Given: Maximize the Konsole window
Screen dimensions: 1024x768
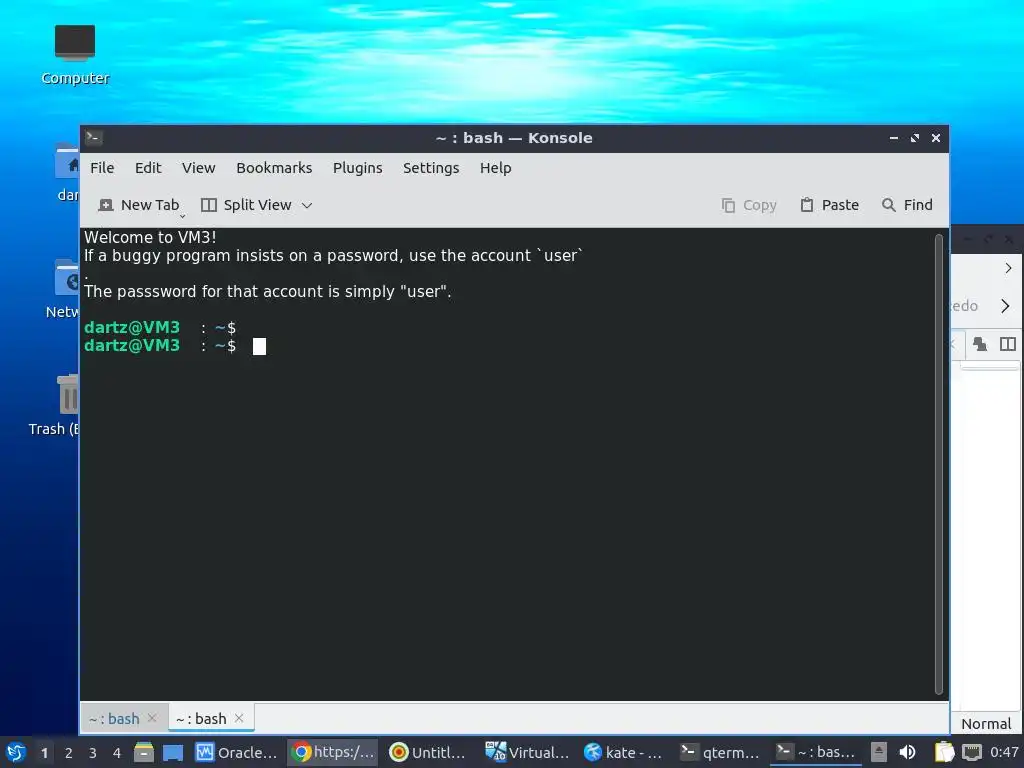Looking at the screenshot, I should point(915,138).
